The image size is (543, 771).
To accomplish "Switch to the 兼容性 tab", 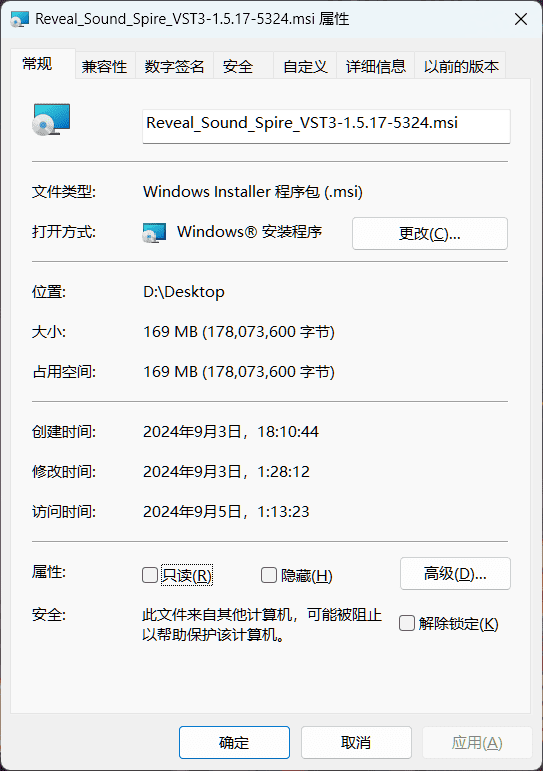I will (105, 66).
